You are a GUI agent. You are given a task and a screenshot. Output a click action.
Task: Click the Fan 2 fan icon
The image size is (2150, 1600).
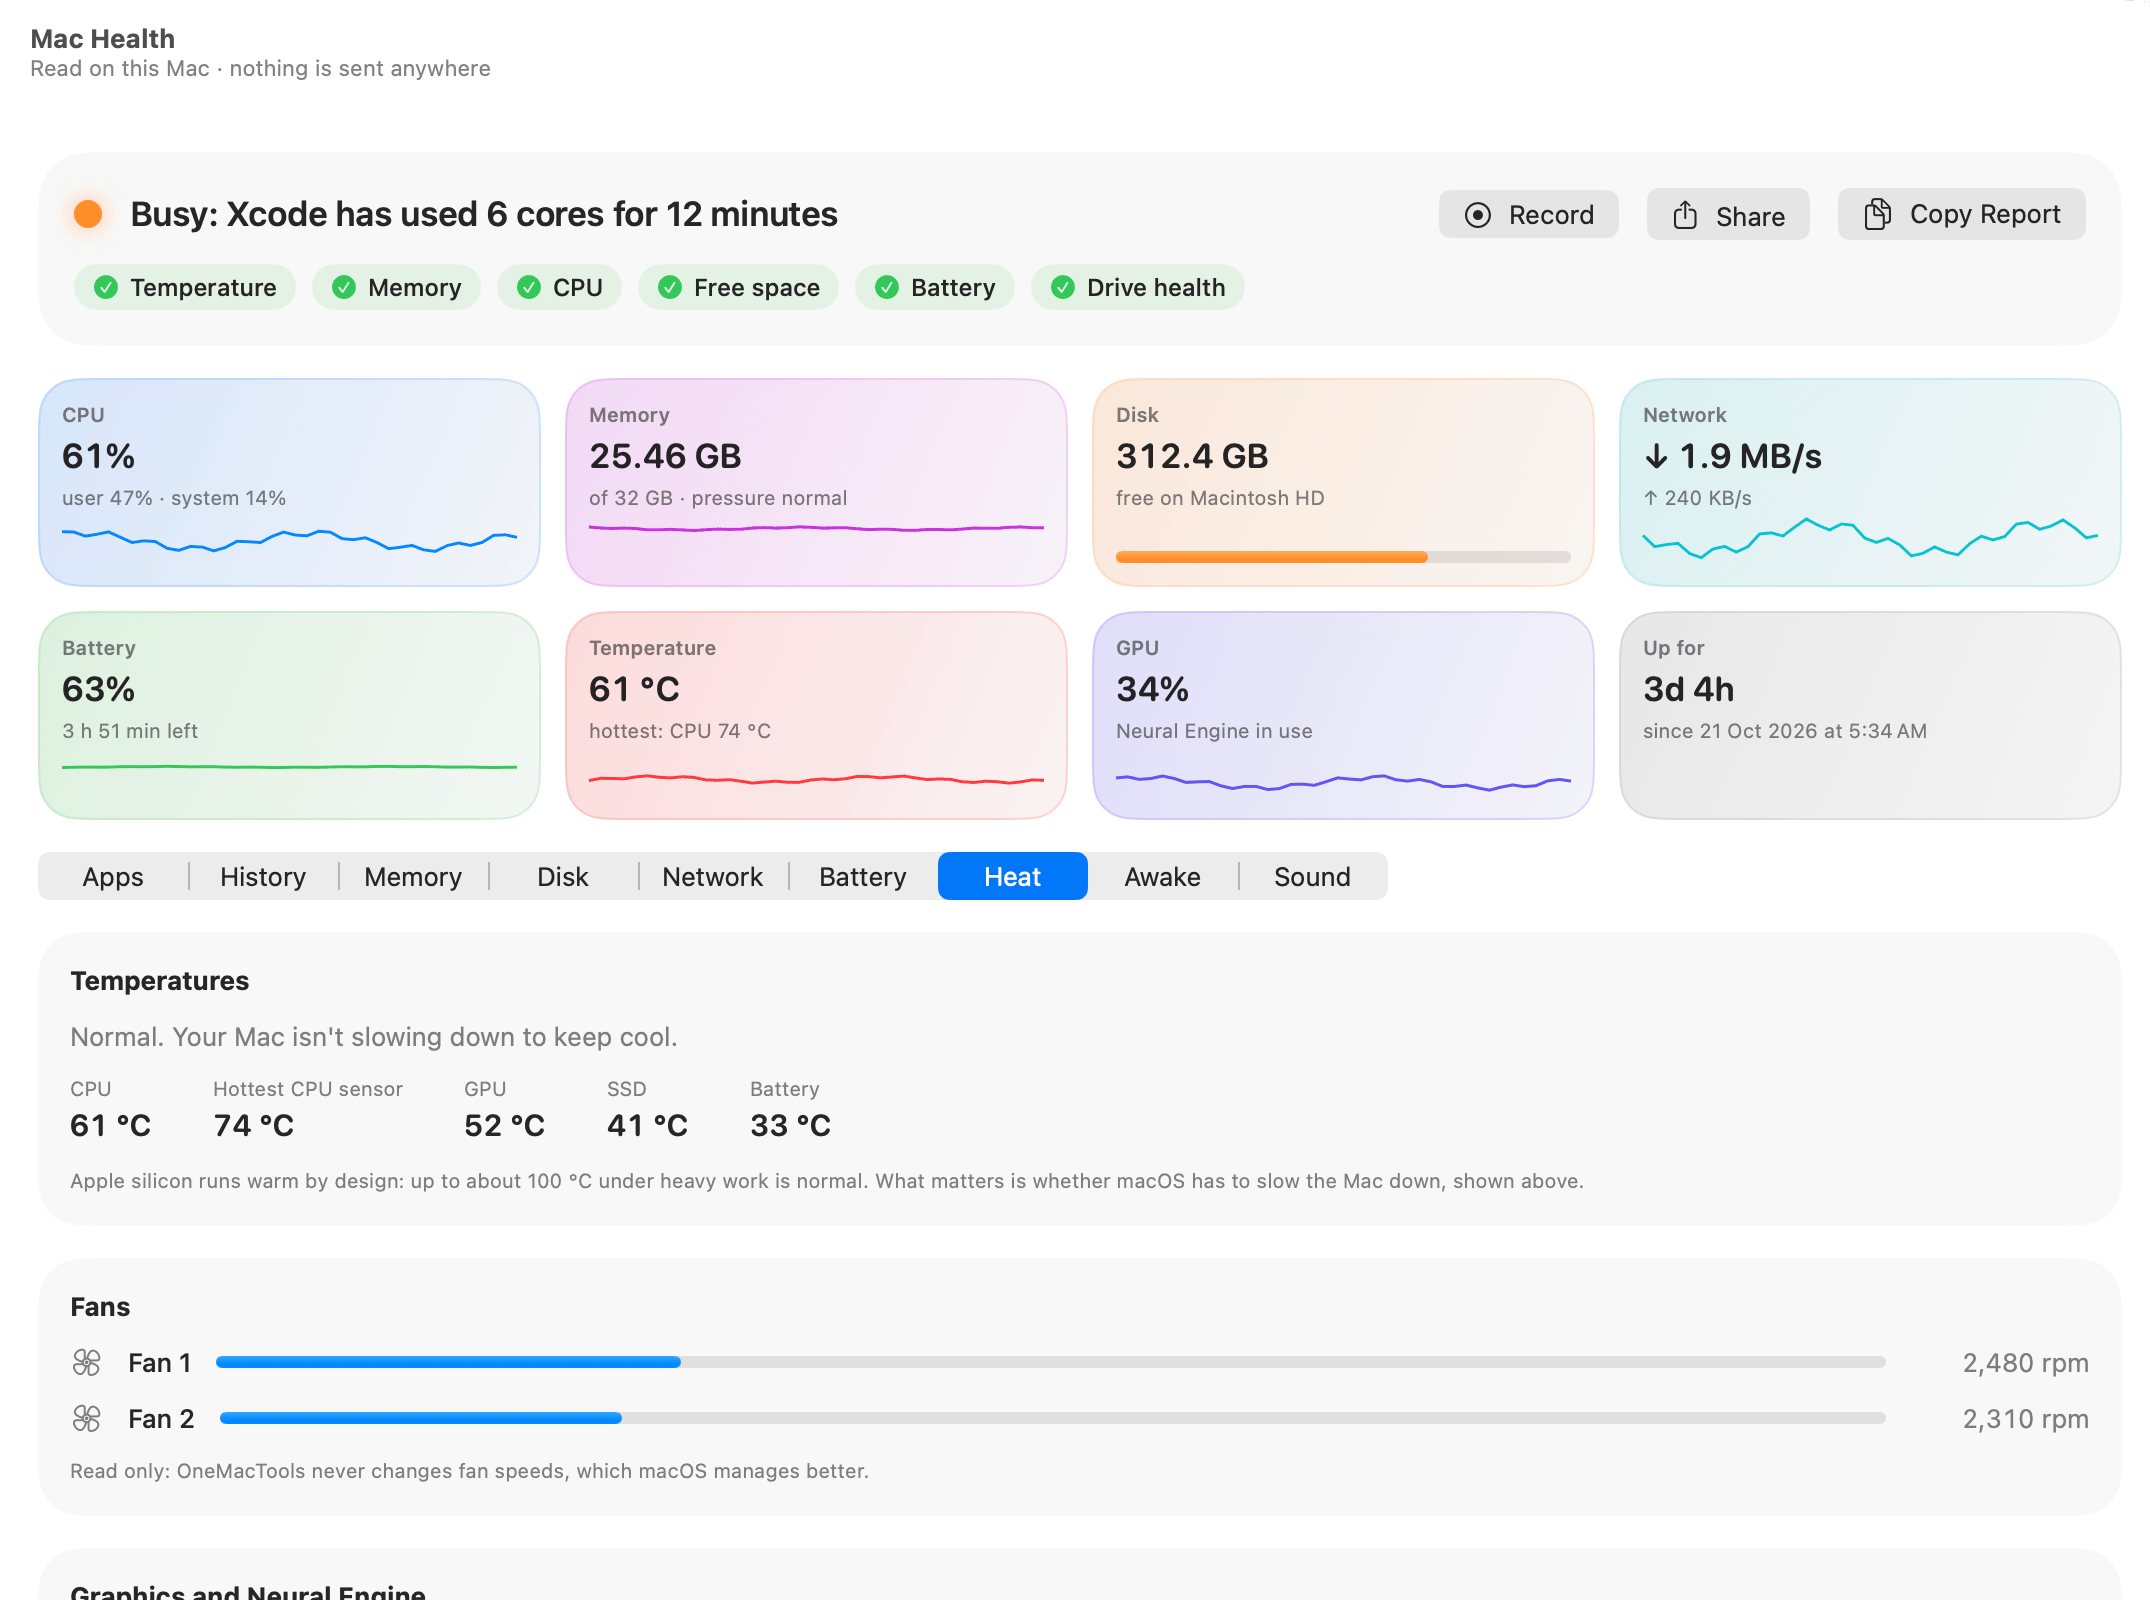point(87,1418)
